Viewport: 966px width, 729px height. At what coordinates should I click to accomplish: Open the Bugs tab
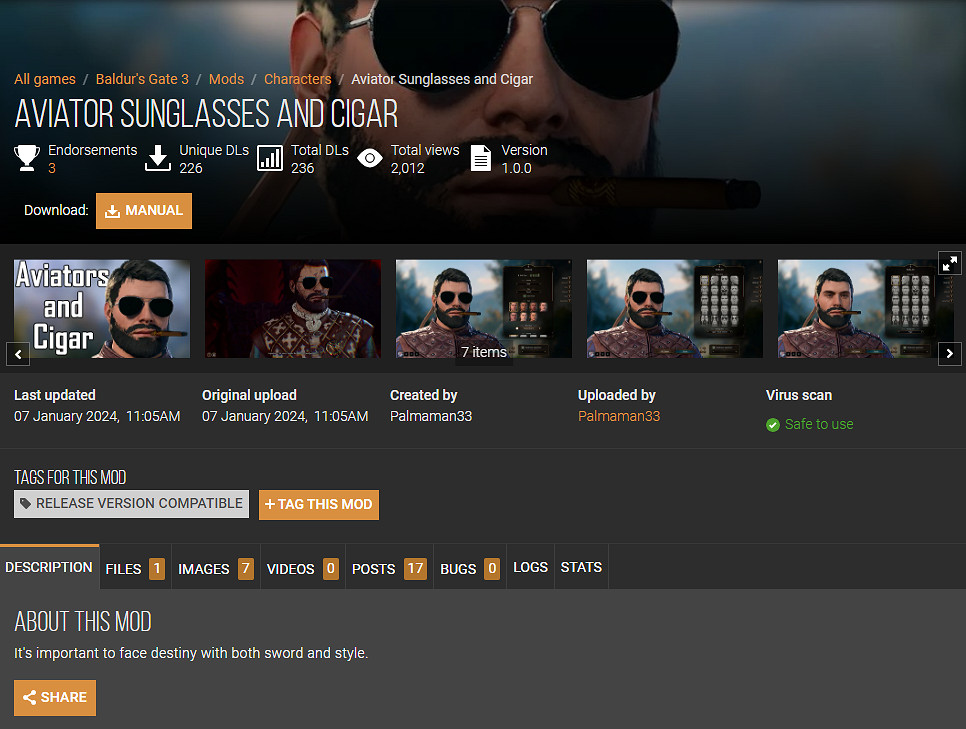(x=469, y=568)
